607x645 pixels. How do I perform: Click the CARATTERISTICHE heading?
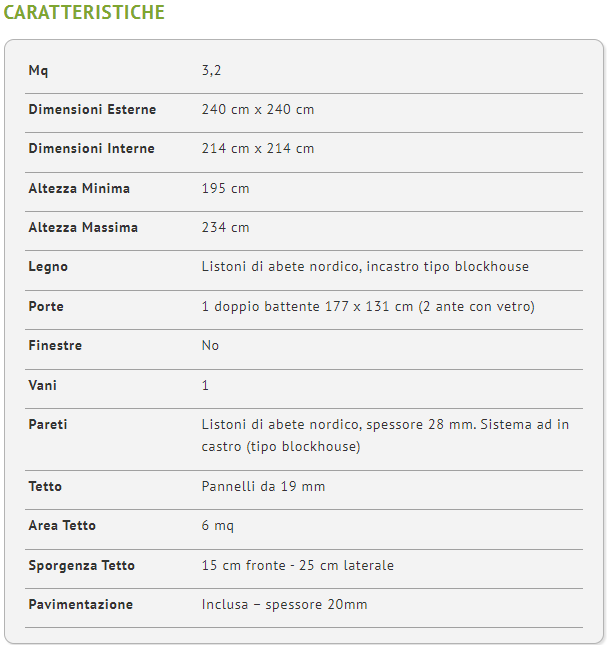coord(84,12)
